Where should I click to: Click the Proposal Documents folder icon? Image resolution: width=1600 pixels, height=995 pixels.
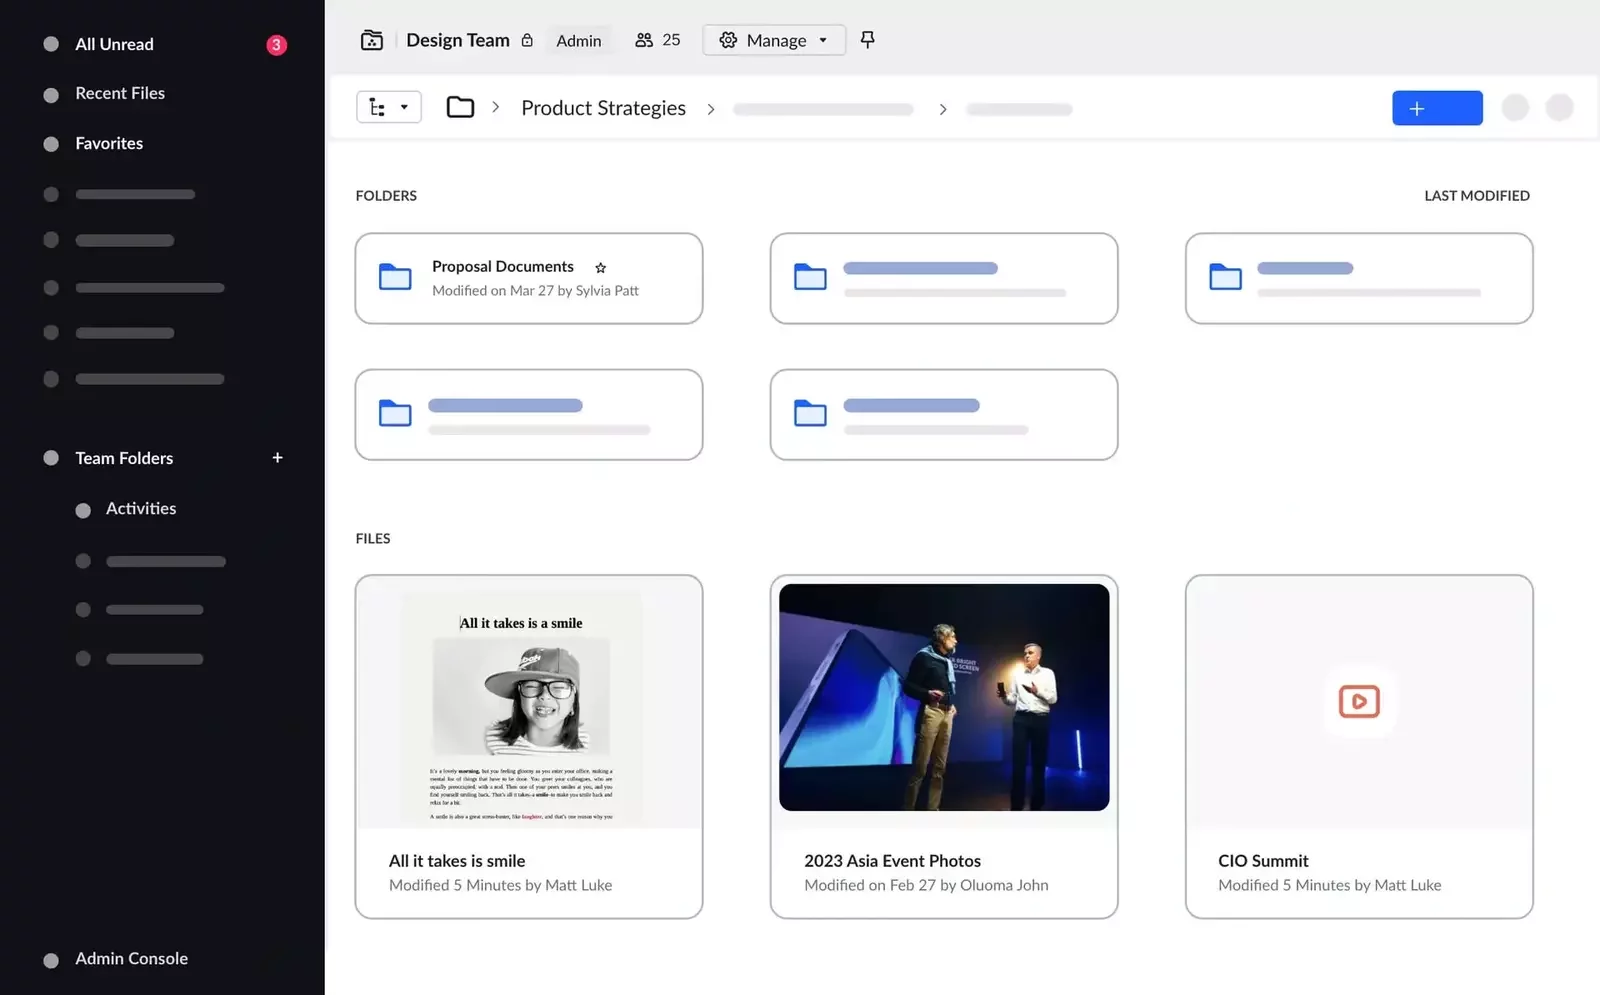tap(395, 277)
